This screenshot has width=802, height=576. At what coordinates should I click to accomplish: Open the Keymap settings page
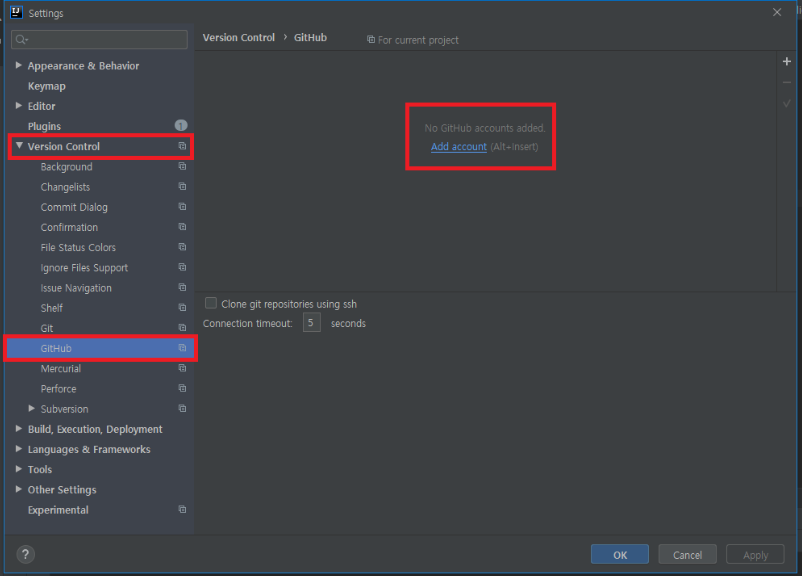click(47, 86)
